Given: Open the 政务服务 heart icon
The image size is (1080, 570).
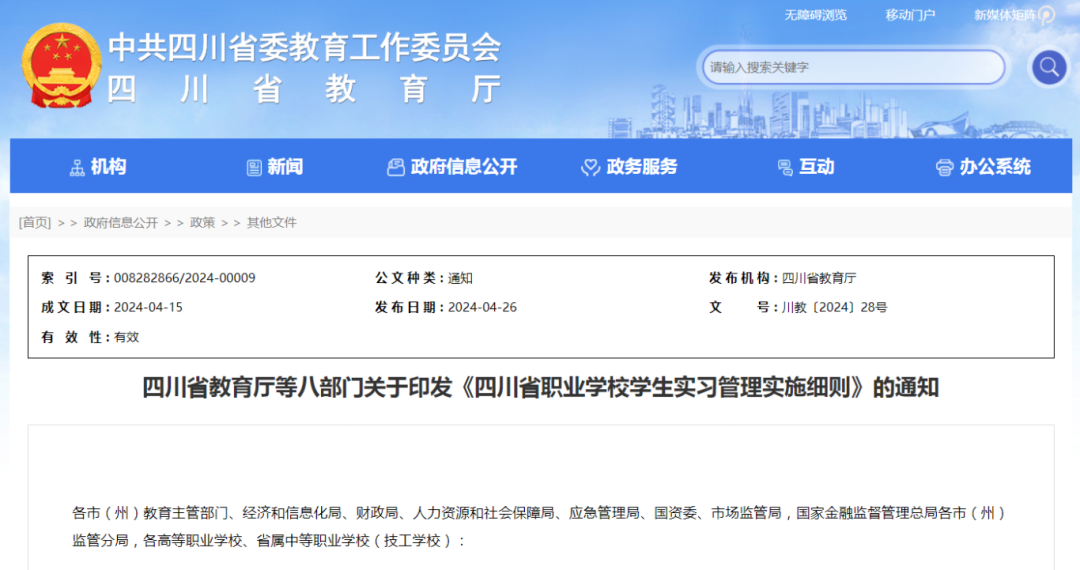Looking at the screenshot, I should (590, 168).
